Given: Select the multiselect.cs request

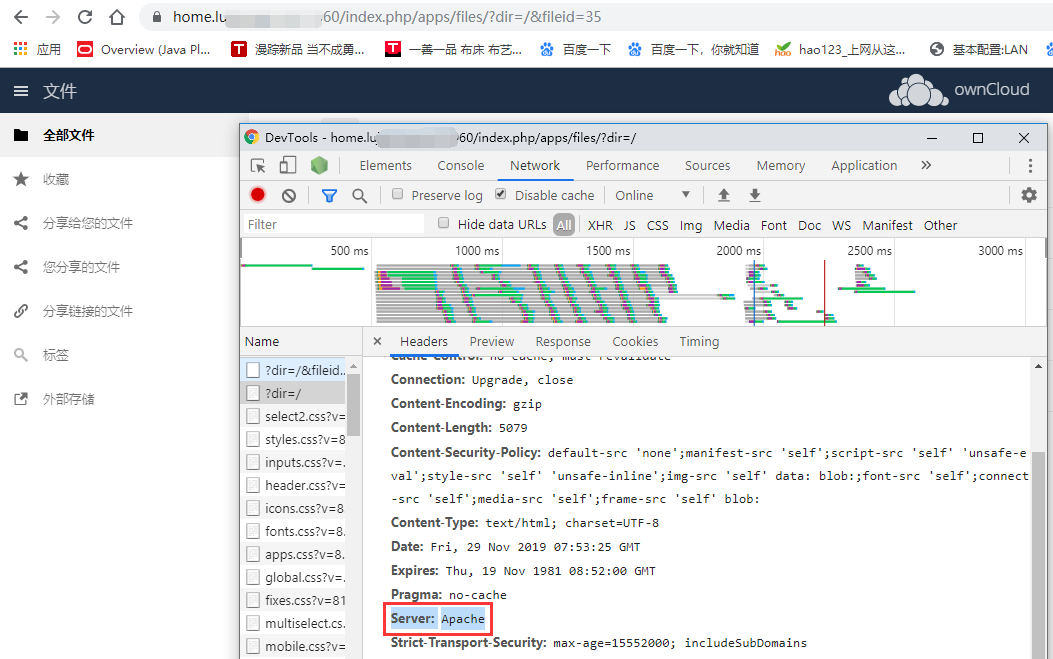Looking at the screenshot, I should [x=294, y=623].
